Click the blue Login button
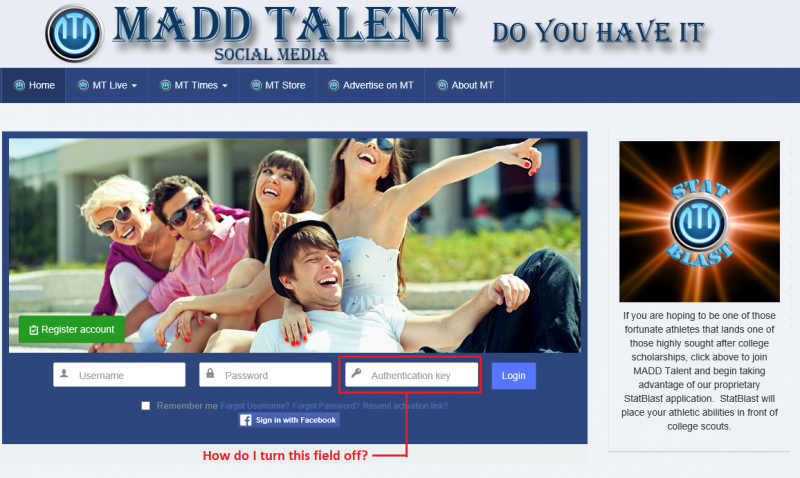 [514, 376]
